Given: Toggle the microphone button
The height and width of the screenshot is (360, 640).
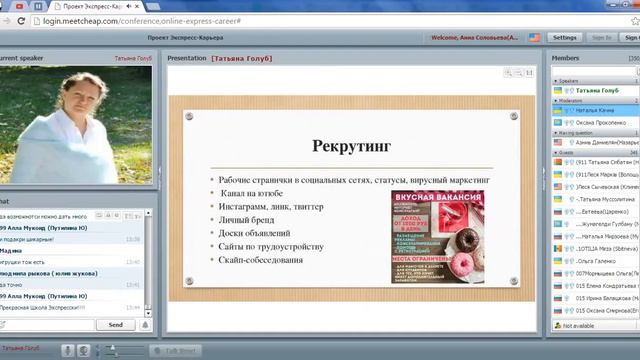Looking at the screenshot, I should [x=68, y=351].
